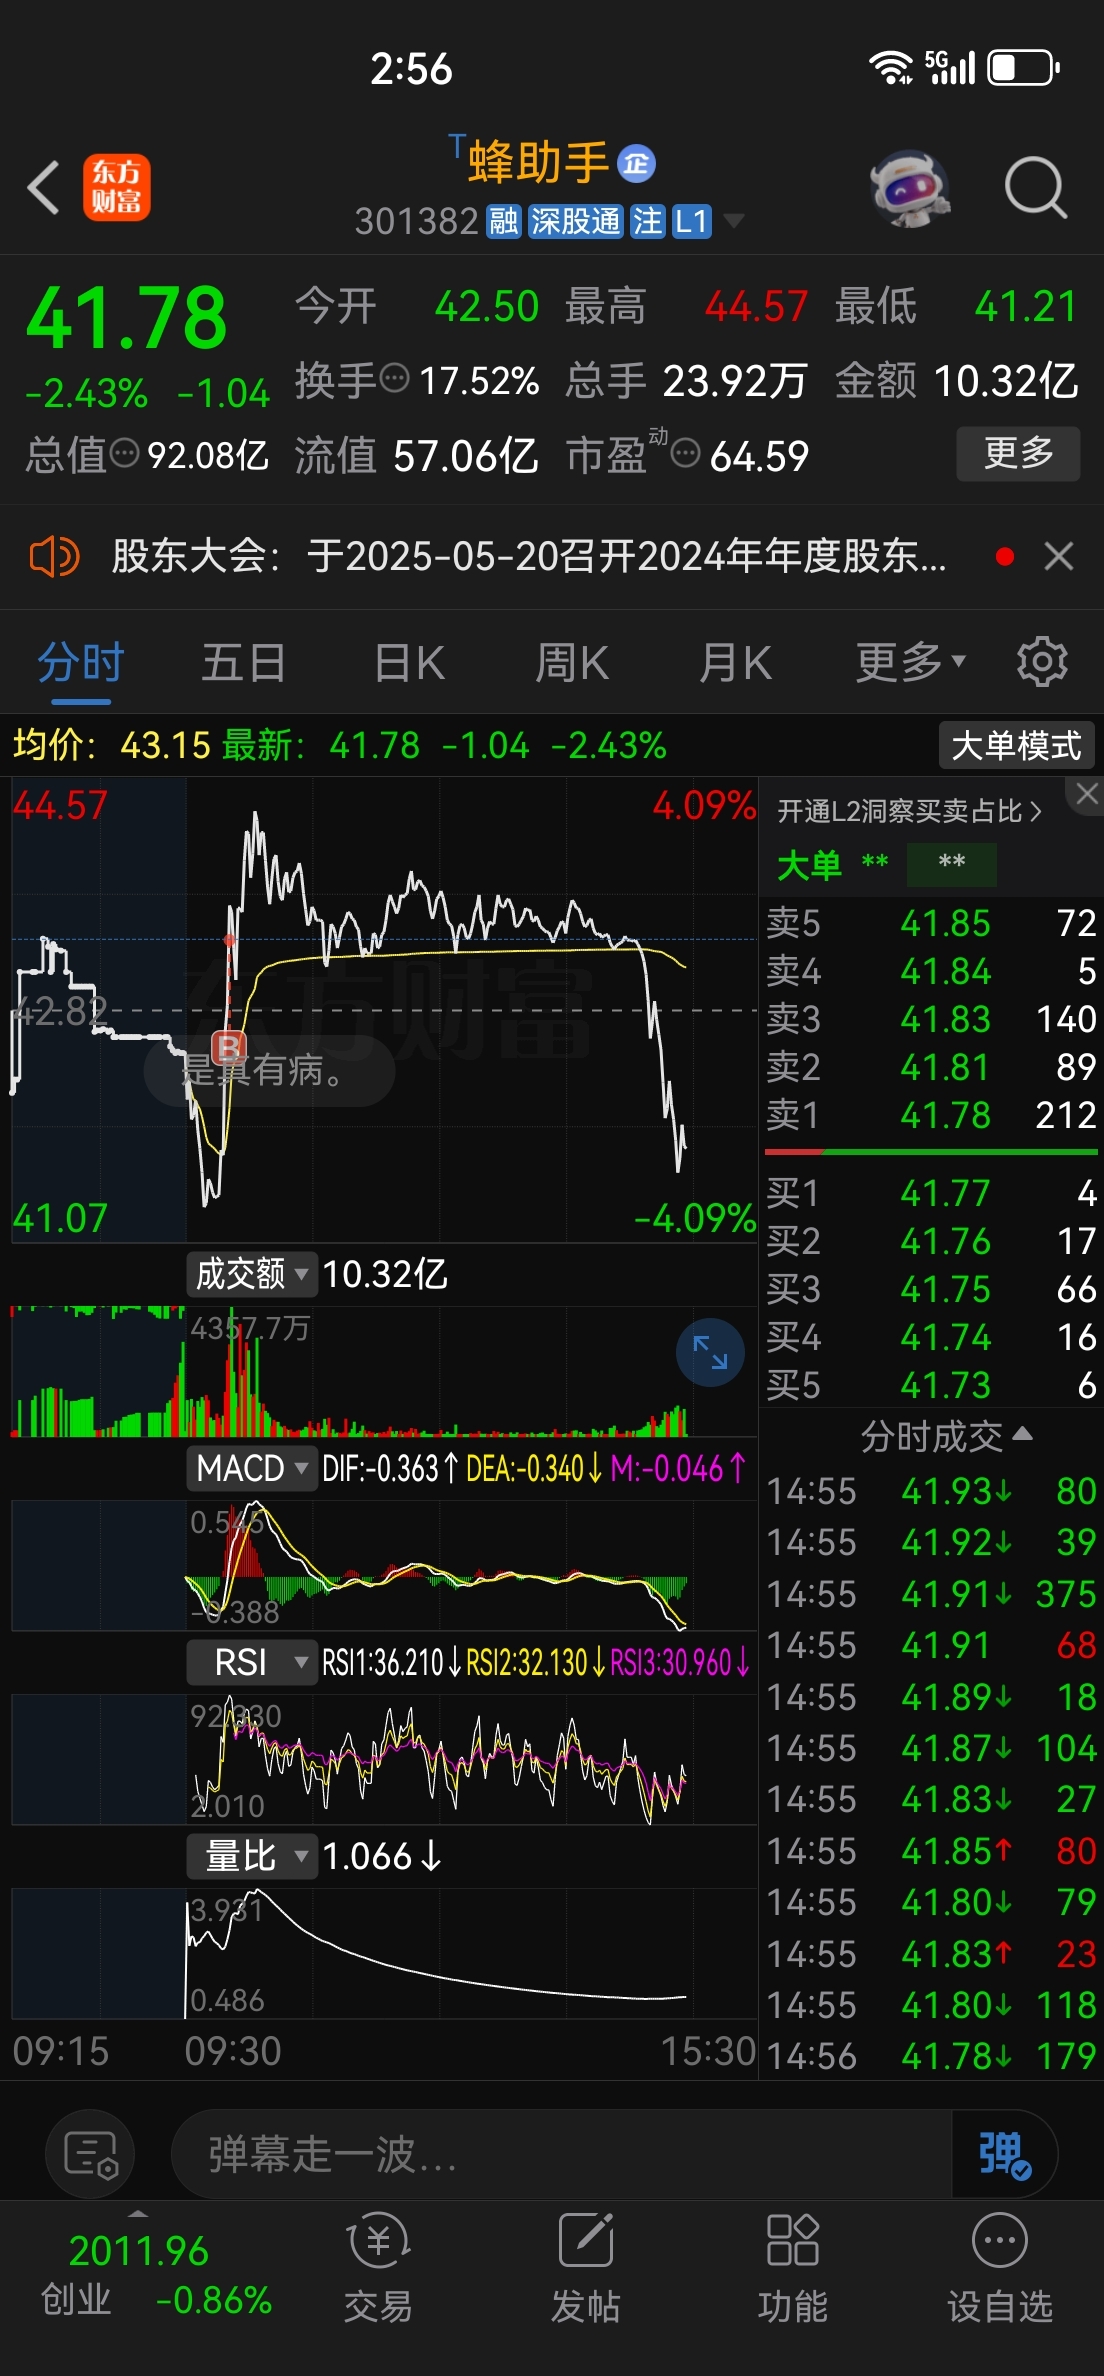Screen dimensions: 1104x2376
Task: Tap the 5G signal status icon
Action: pos(950,68)
